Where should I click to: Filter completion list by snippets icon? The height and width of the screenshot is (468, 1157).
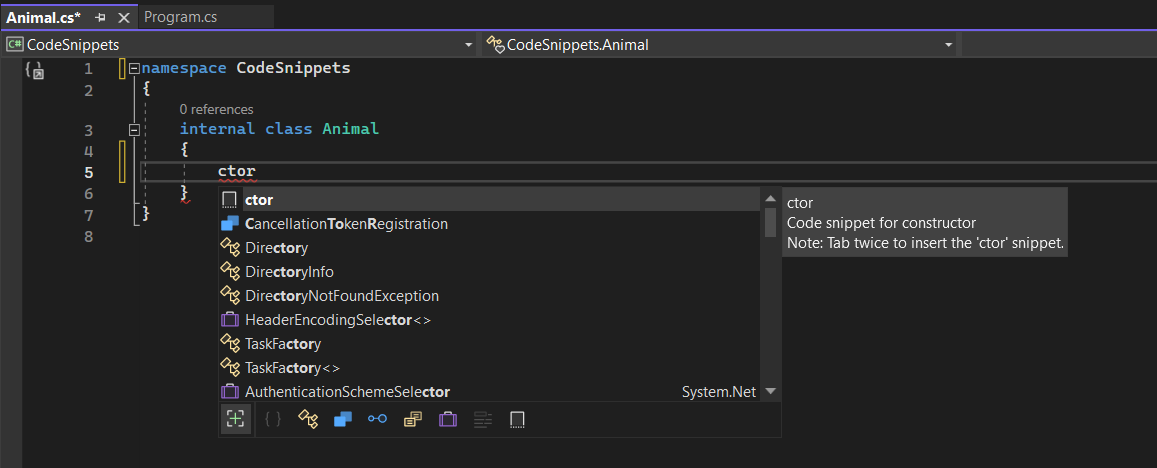pos(517,419)
